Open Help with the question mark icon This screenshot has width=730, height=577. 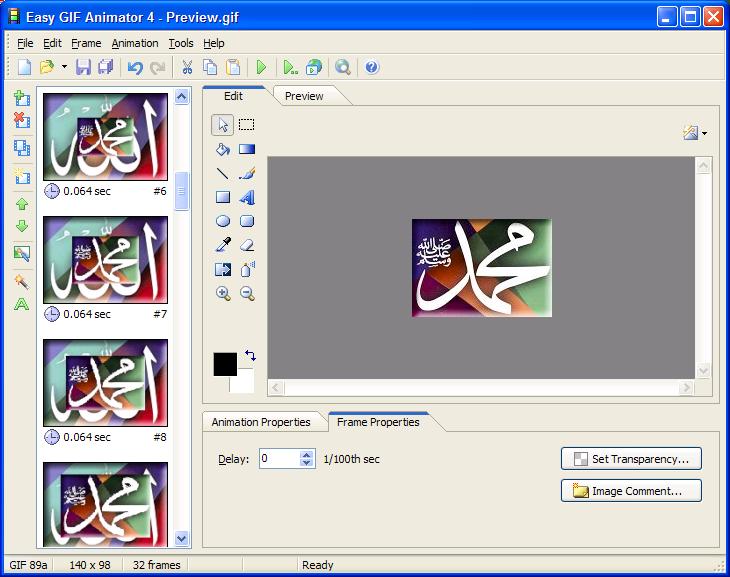[x=372, y=68]
